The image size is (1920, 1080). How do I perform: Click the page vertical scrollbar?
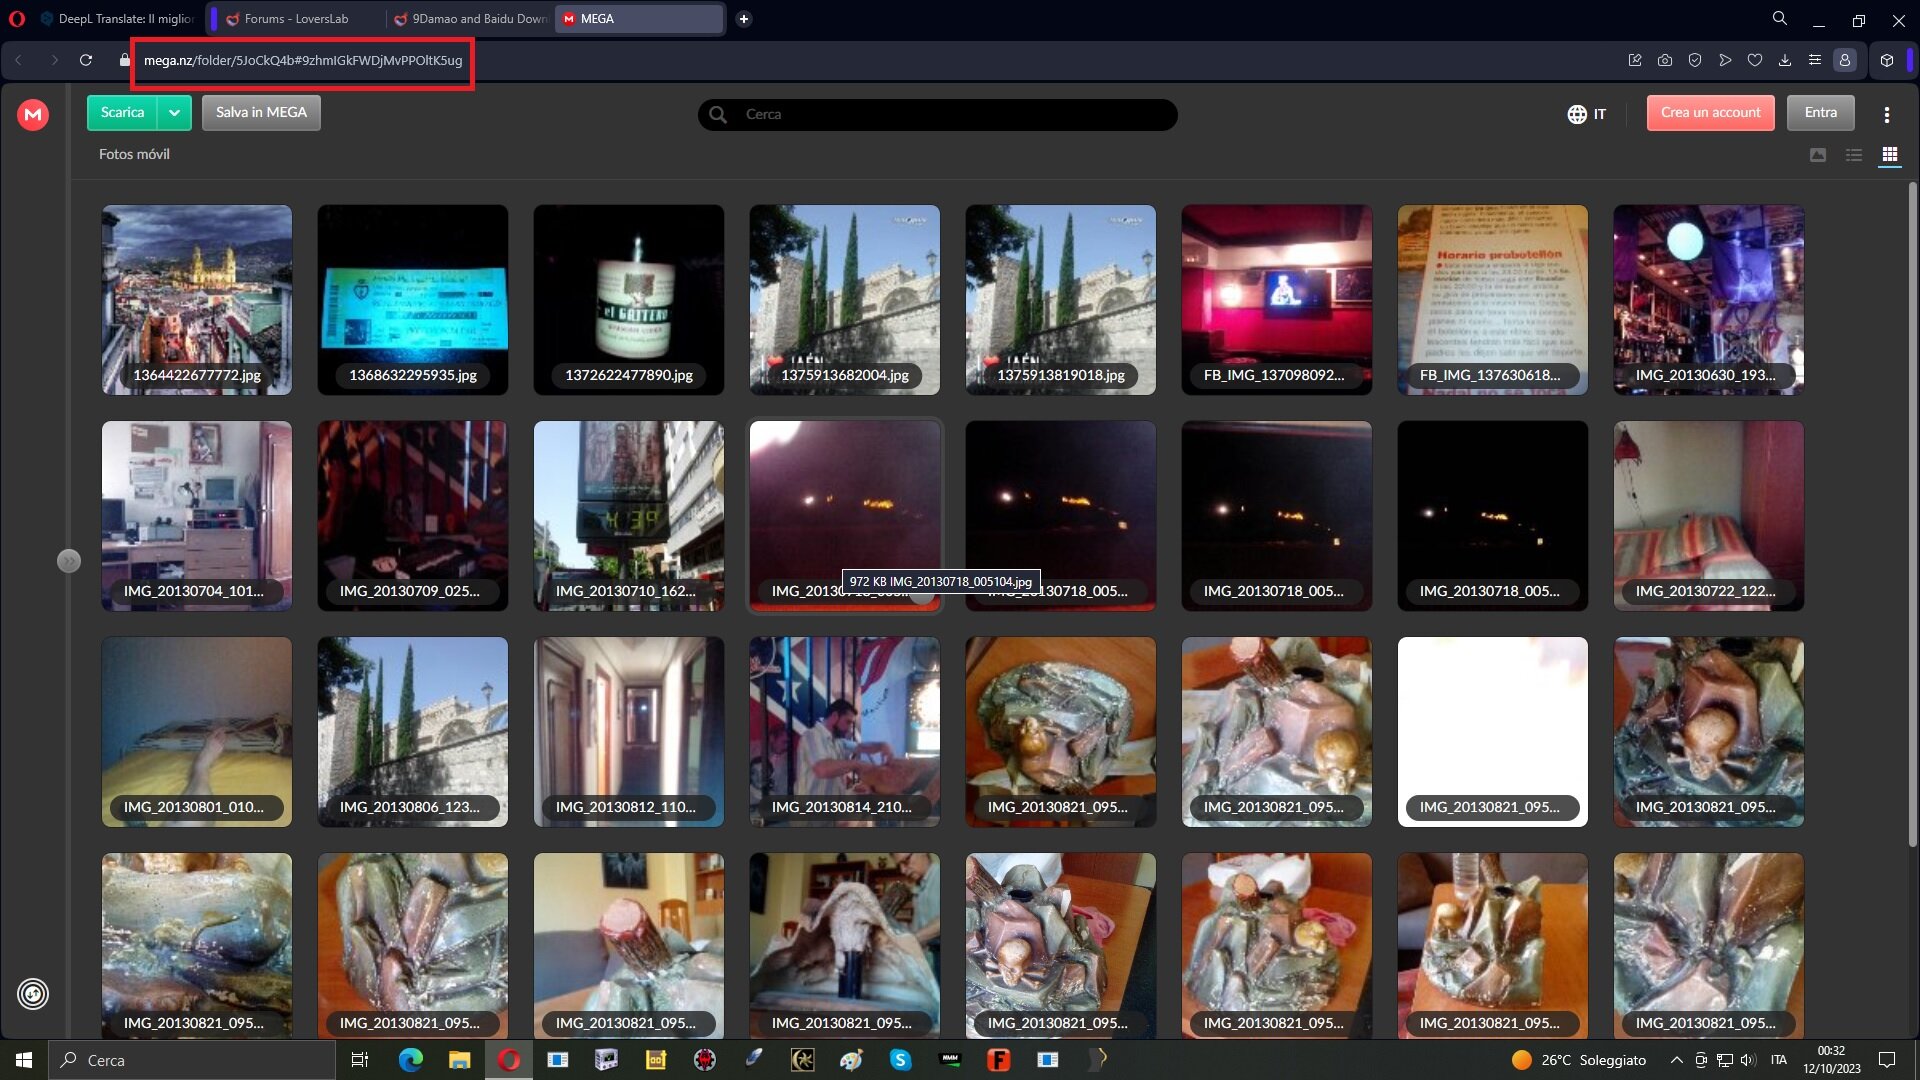click(x=1912, y=515)
